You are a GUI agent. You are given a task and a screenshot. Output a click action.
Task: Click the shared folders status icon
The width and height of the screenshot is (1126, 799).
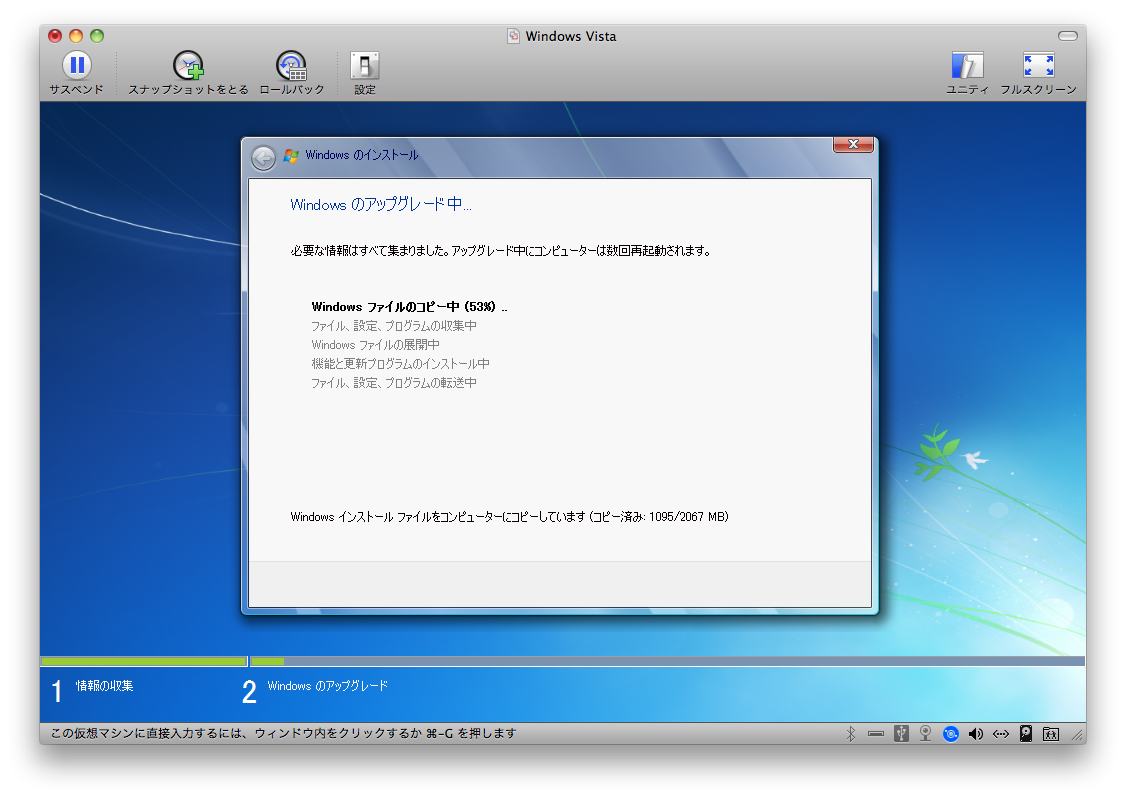1051,734
